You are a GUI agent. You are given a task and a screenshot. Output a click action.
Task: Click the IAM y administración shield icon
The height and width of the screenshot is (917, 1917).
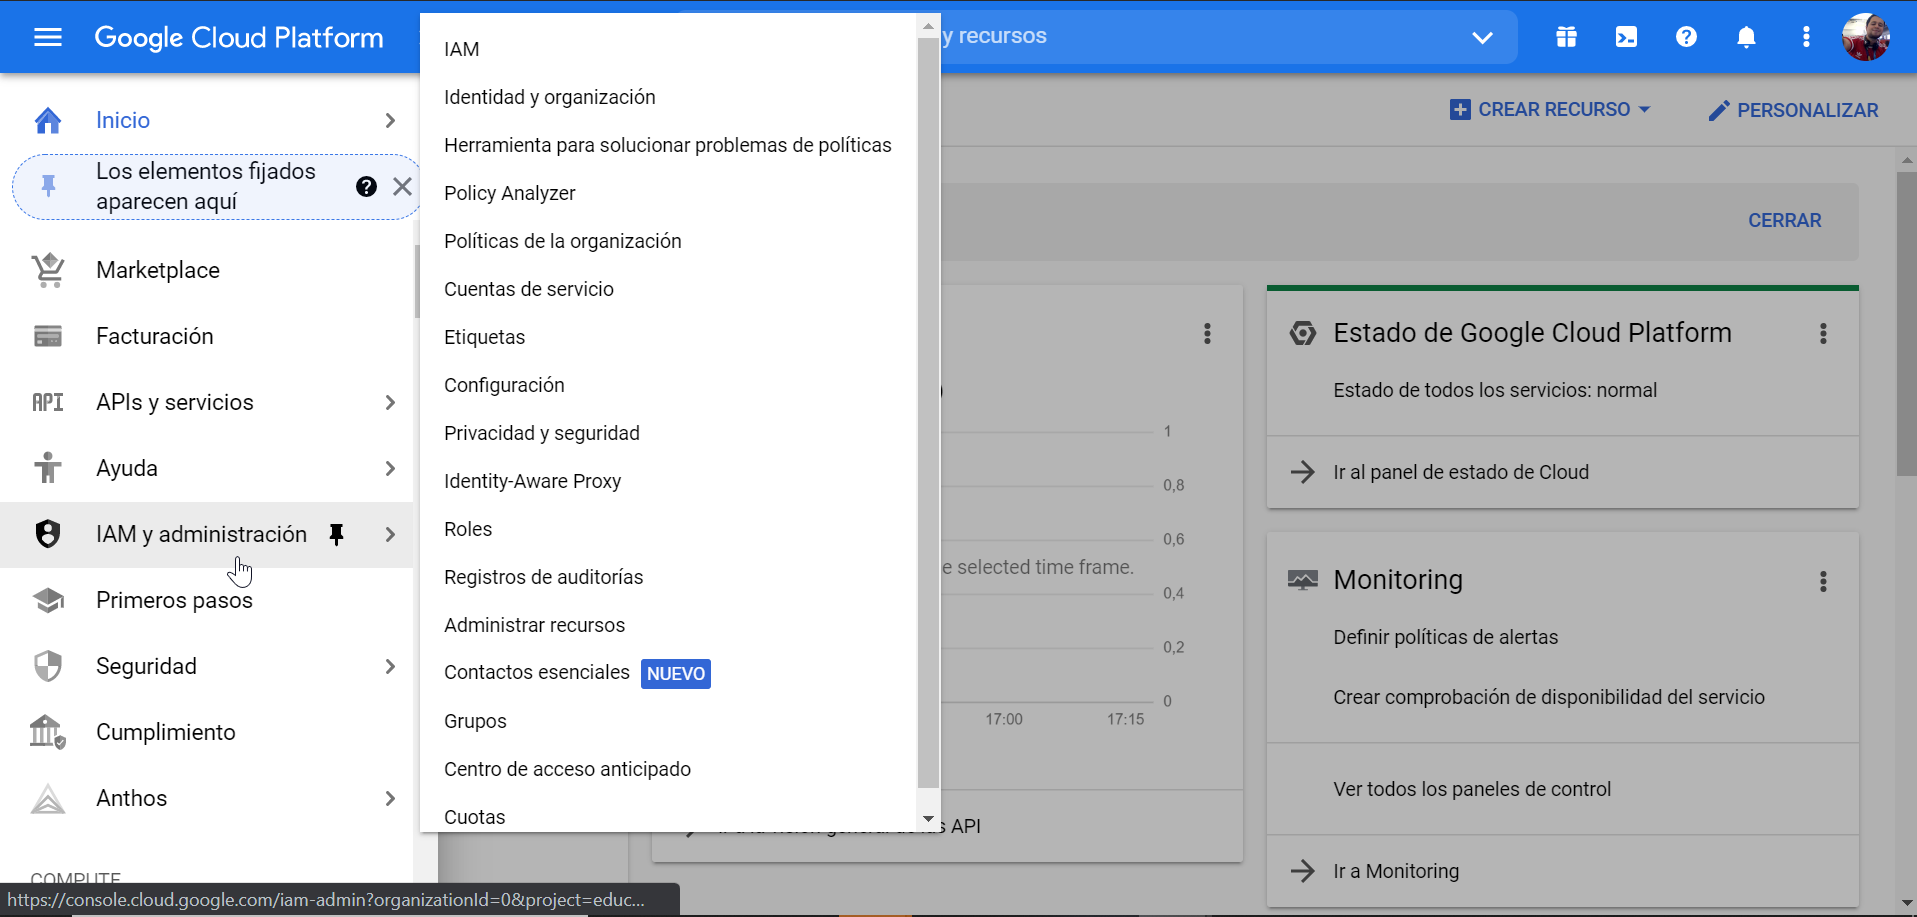pos(48,534)
